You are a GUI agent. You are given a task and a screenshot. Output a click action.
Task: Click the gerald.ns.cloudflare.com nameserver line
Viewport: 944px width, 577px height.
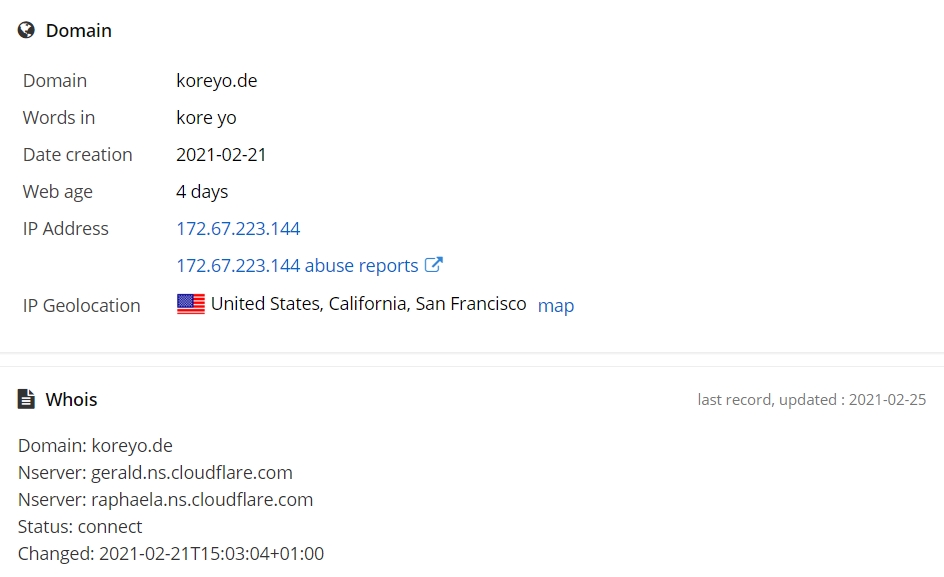point(155,472)
